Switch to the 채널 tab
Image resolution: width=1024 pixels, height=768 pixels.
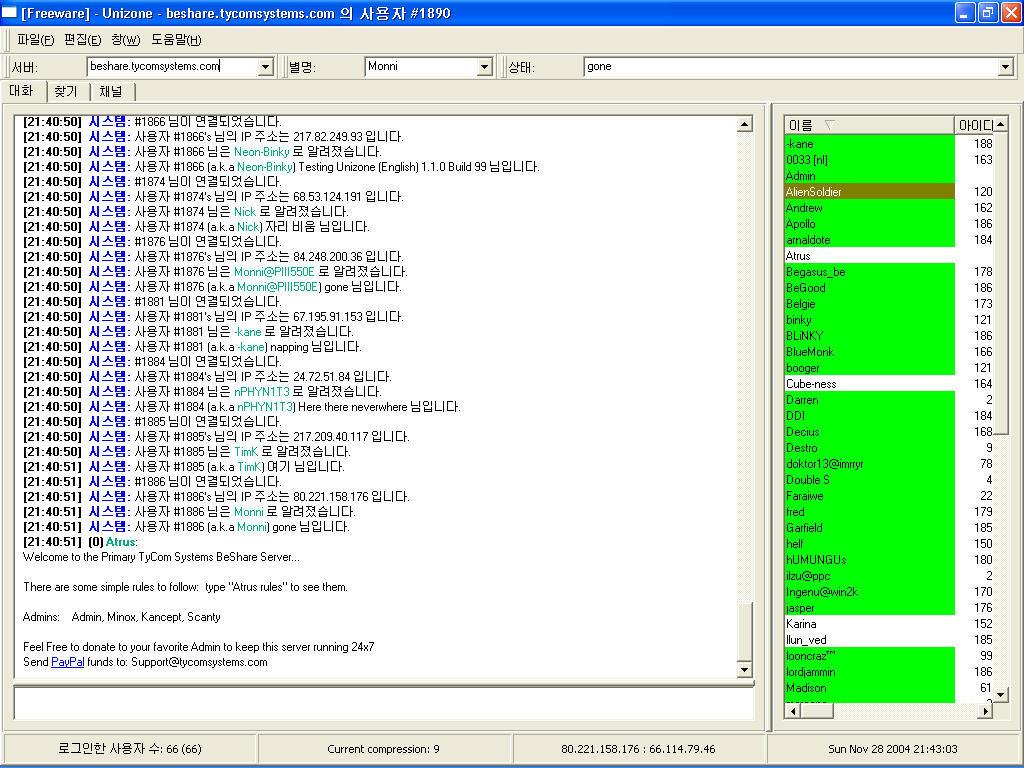[111, 91]
